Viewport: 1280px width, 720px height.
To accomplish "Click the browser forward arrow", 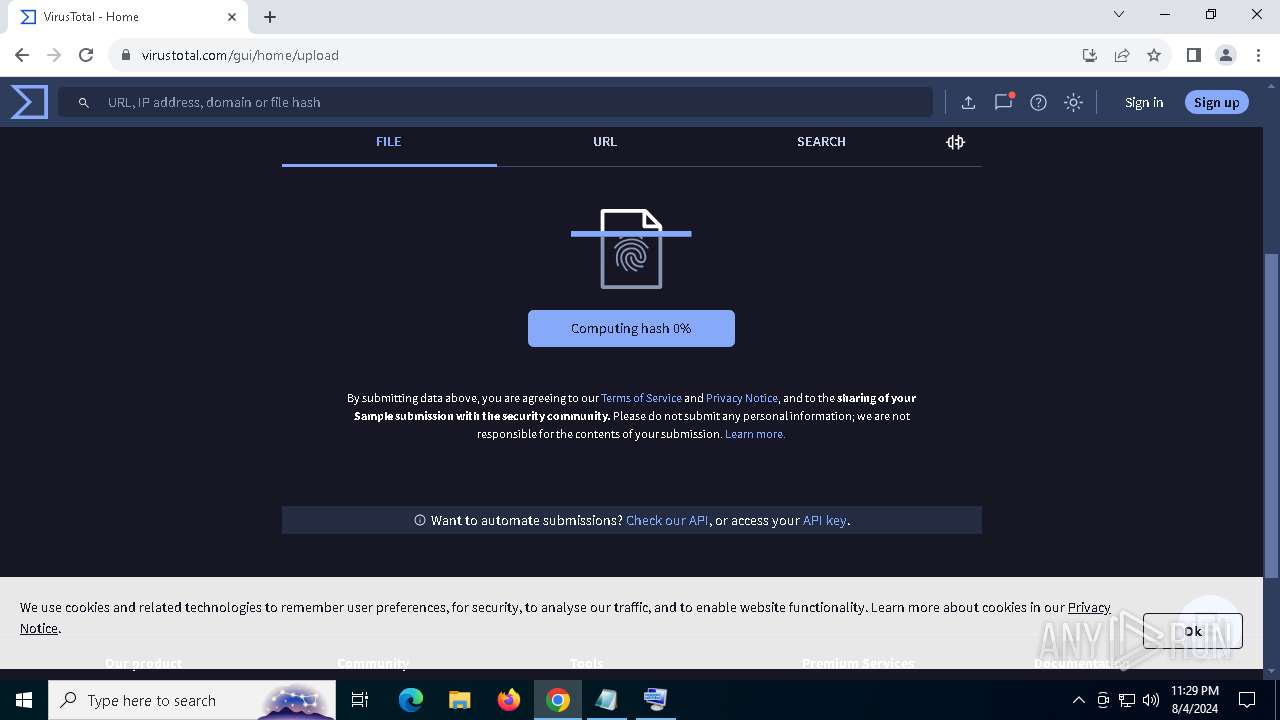I will click(54, 55).
